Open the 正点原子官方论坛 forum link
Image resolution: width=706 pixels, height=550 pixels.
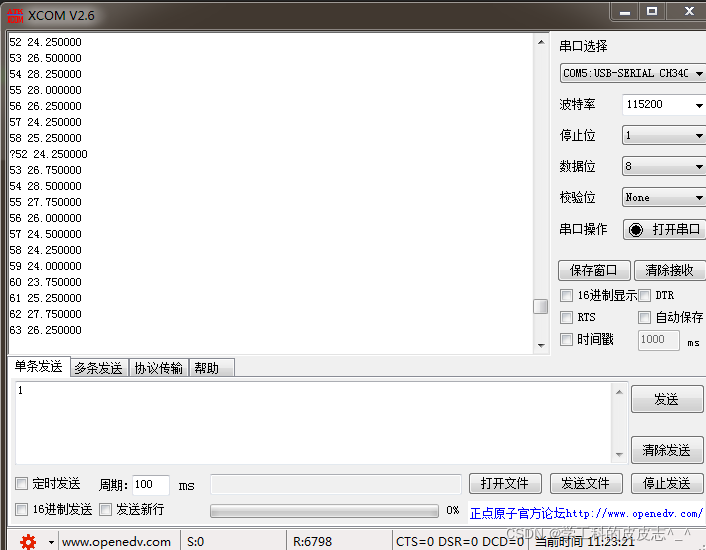coord(585,513)
